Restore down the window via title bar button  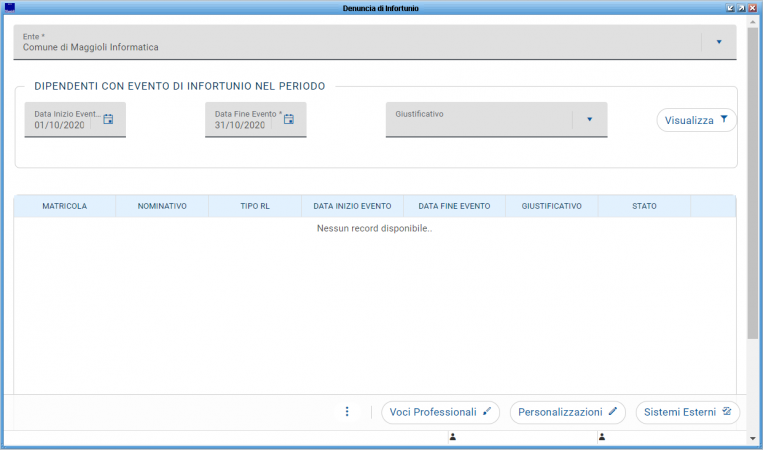click(x=730, y=8)
